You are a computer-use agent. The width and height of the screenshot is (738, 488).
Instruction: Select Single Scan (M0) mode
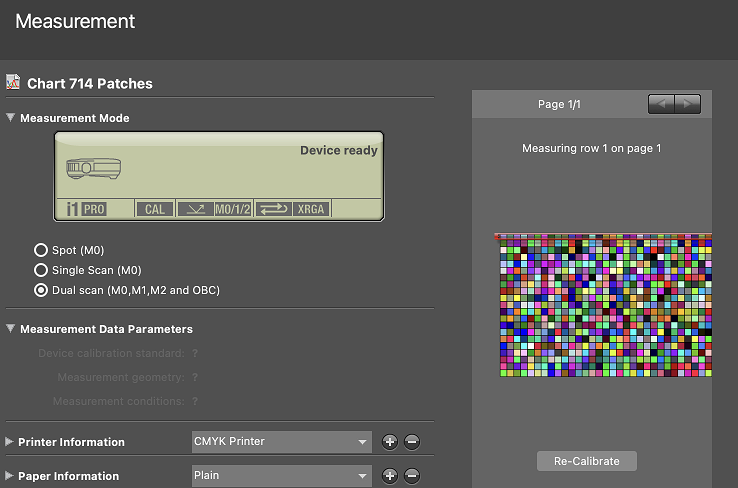coord(41,270)
